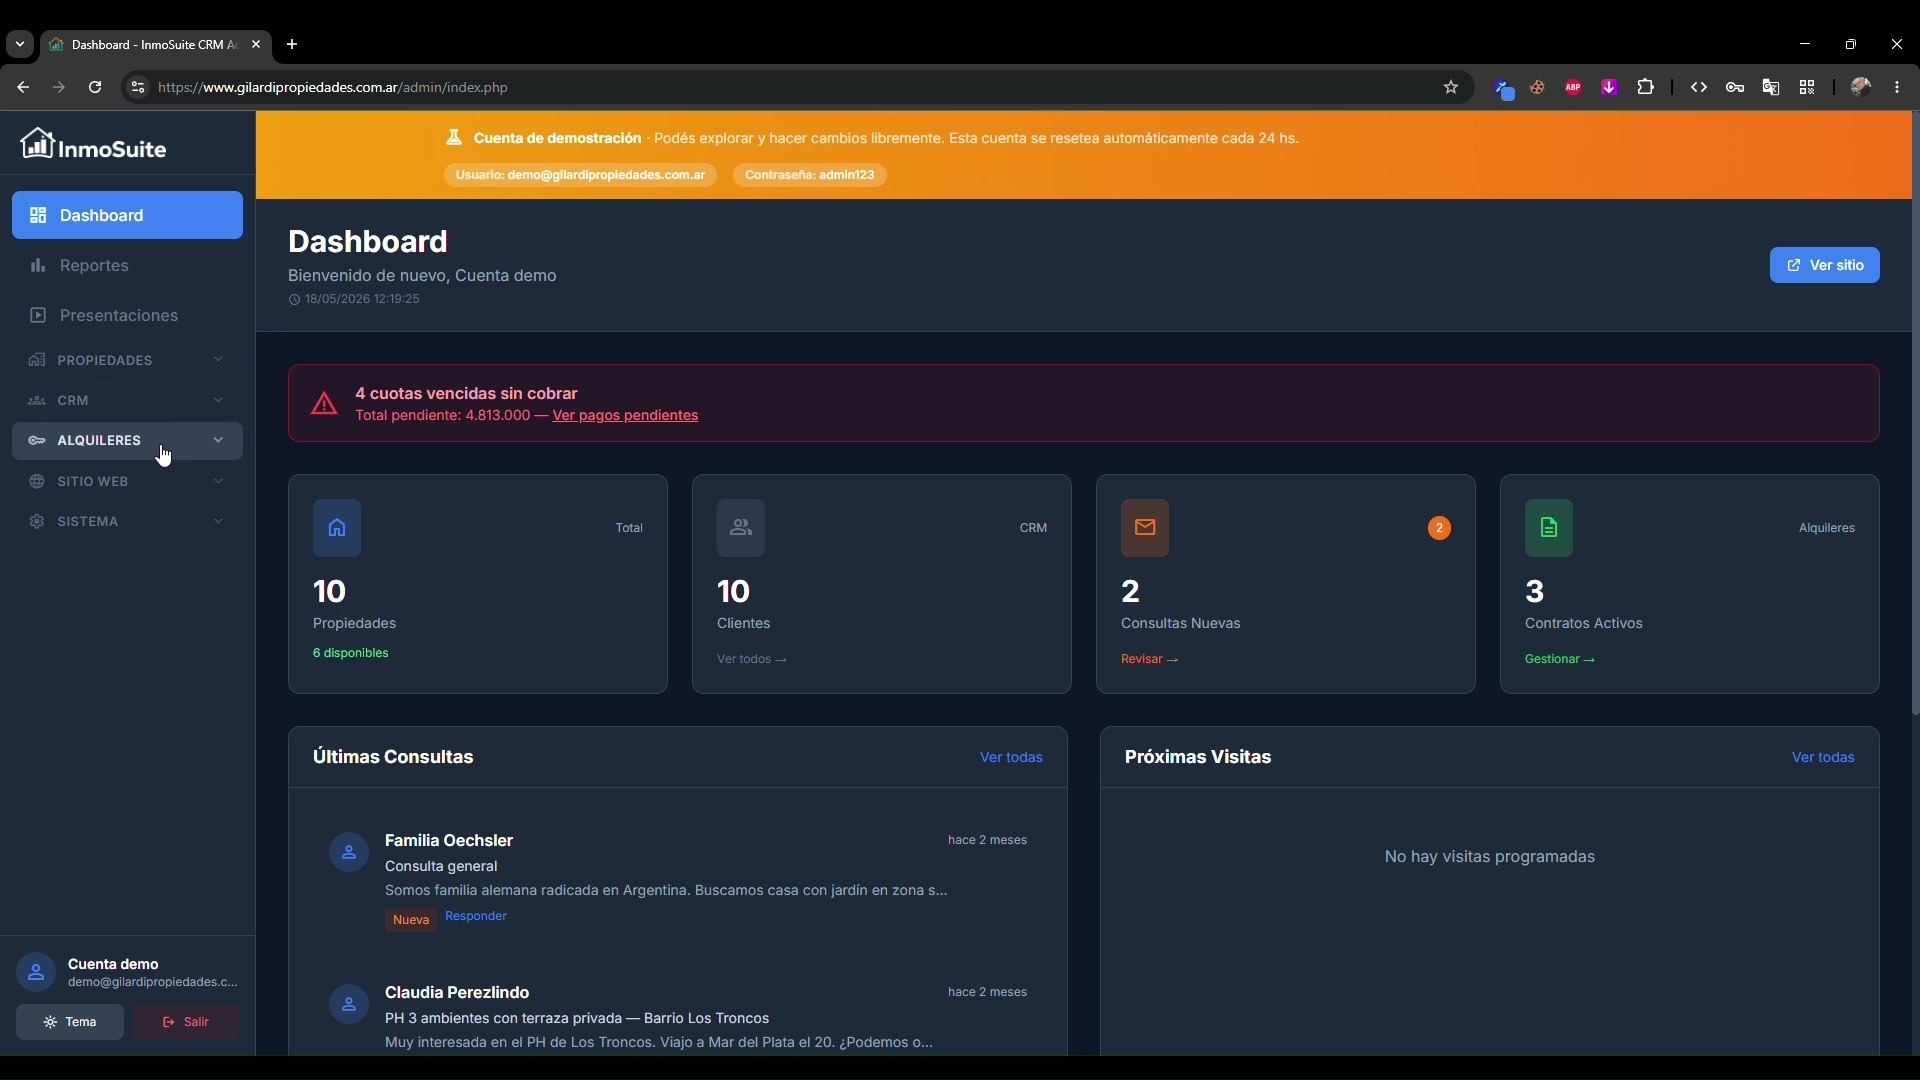Click the Clientes people card icon
1920x1080 pixels.
point(741,528)
